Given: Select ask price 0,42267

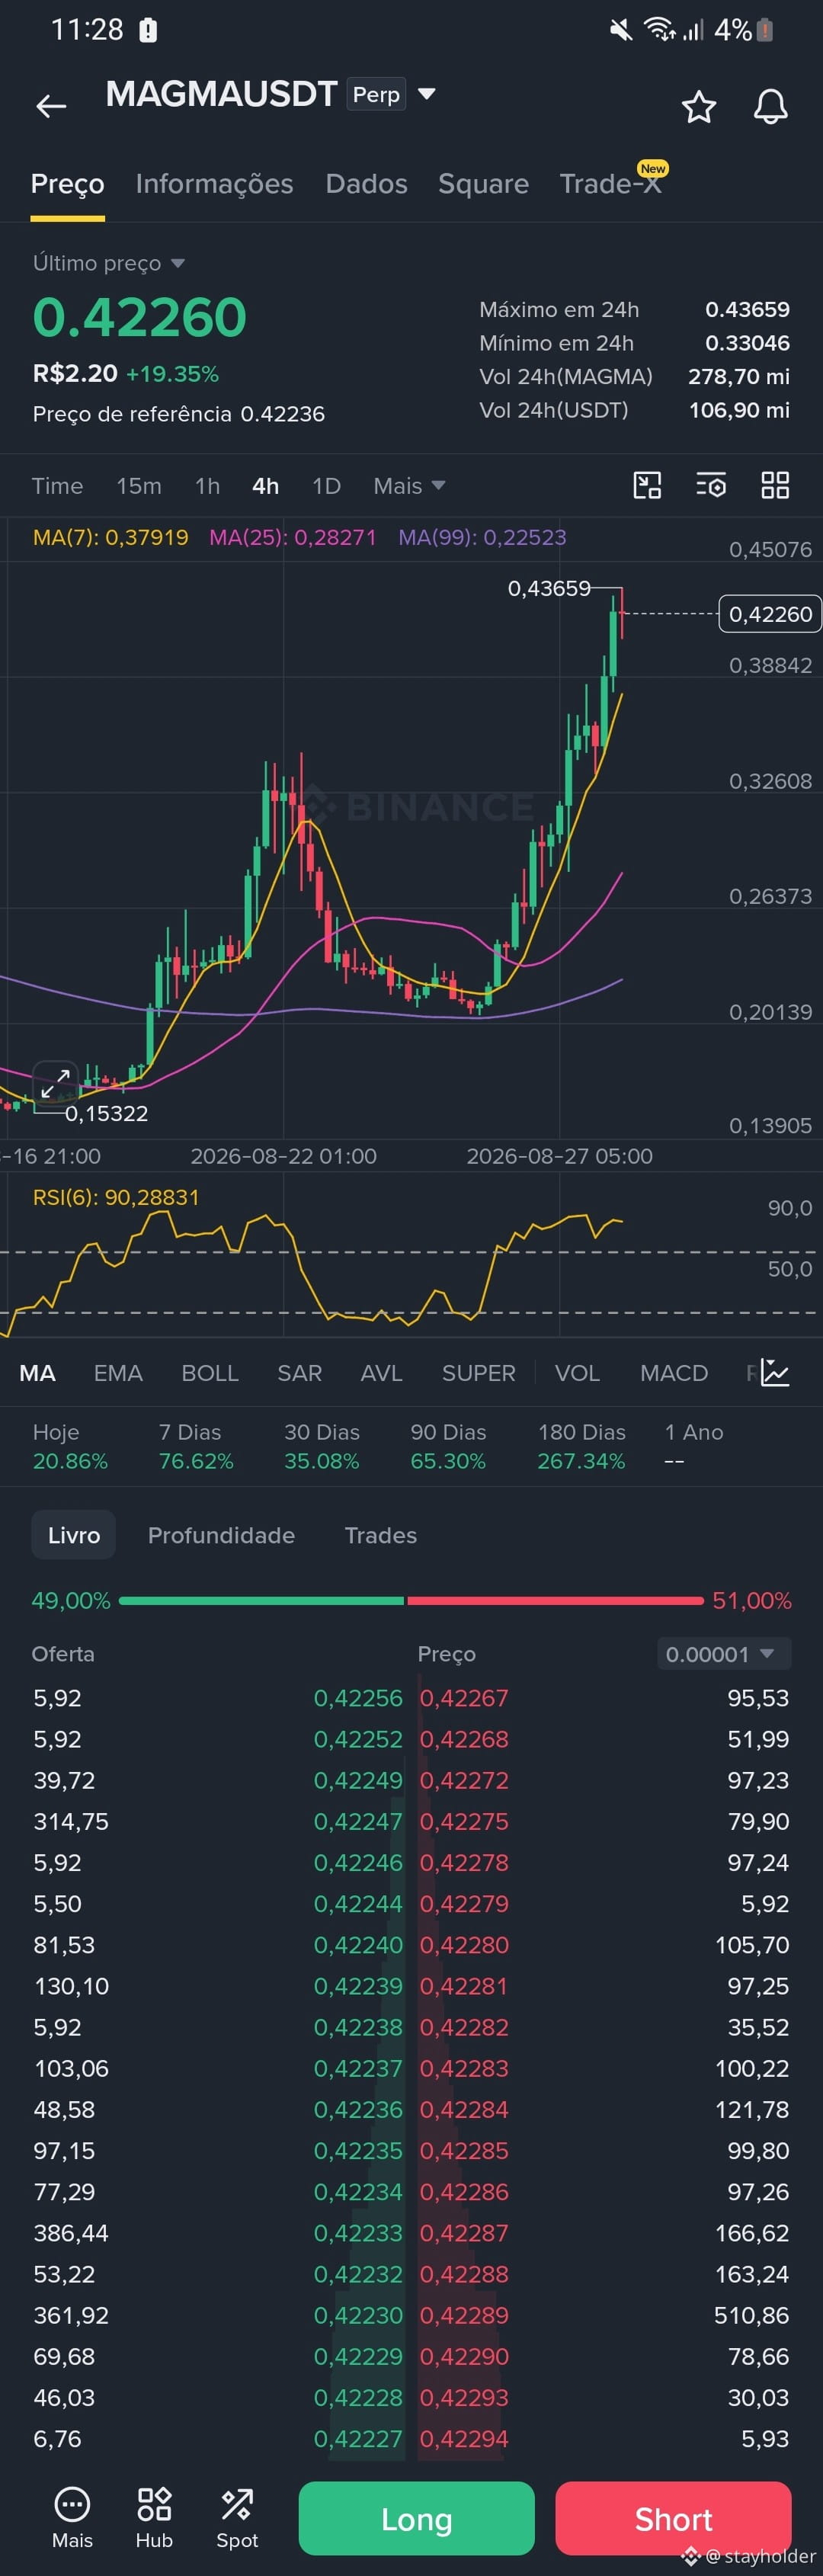Looking at the screenshot, I should click(464, 1698).
